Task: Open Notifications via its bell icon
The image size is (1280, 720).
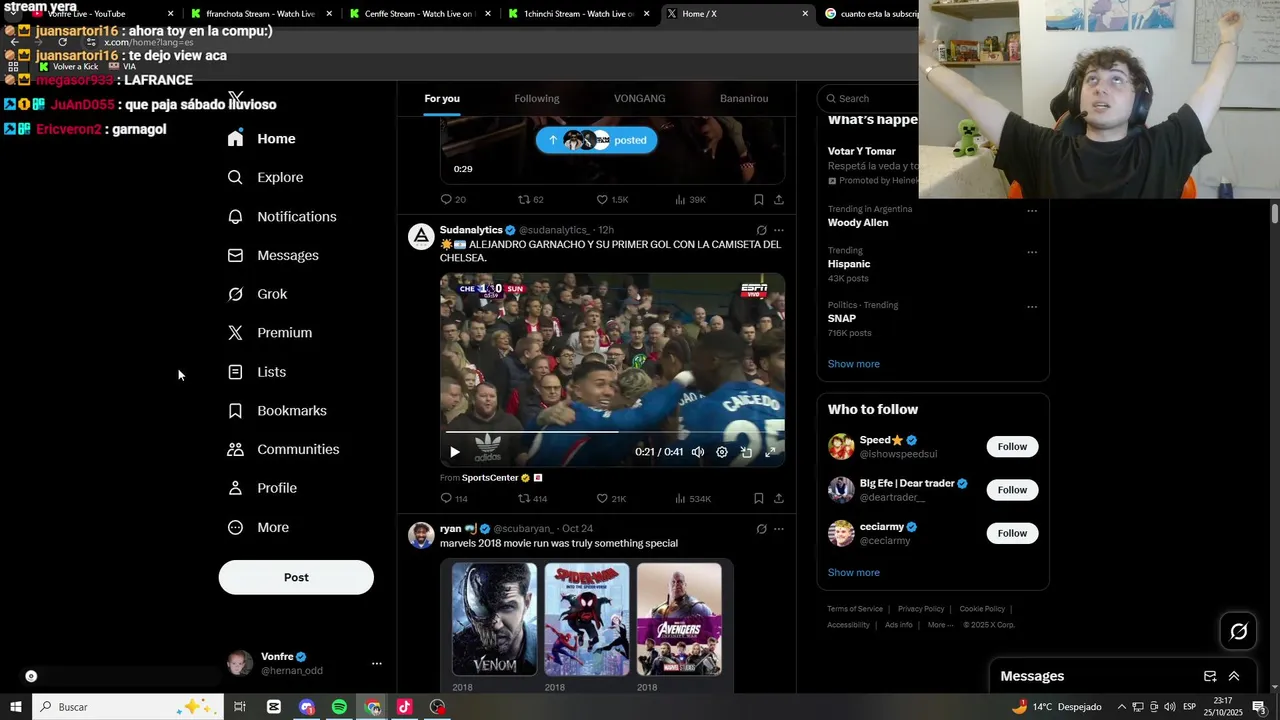Action: coord(235,217)
